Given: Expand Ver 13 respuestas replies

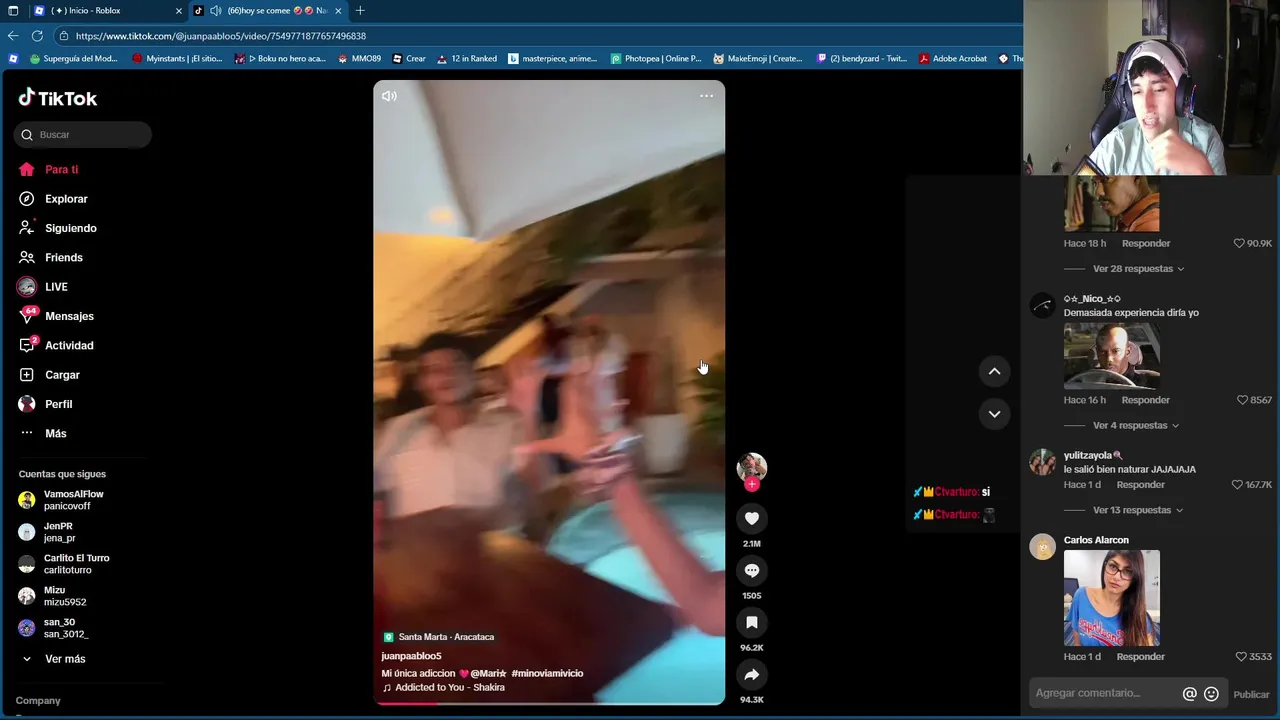Looking at the screenshot, I should click(1138, 510).
